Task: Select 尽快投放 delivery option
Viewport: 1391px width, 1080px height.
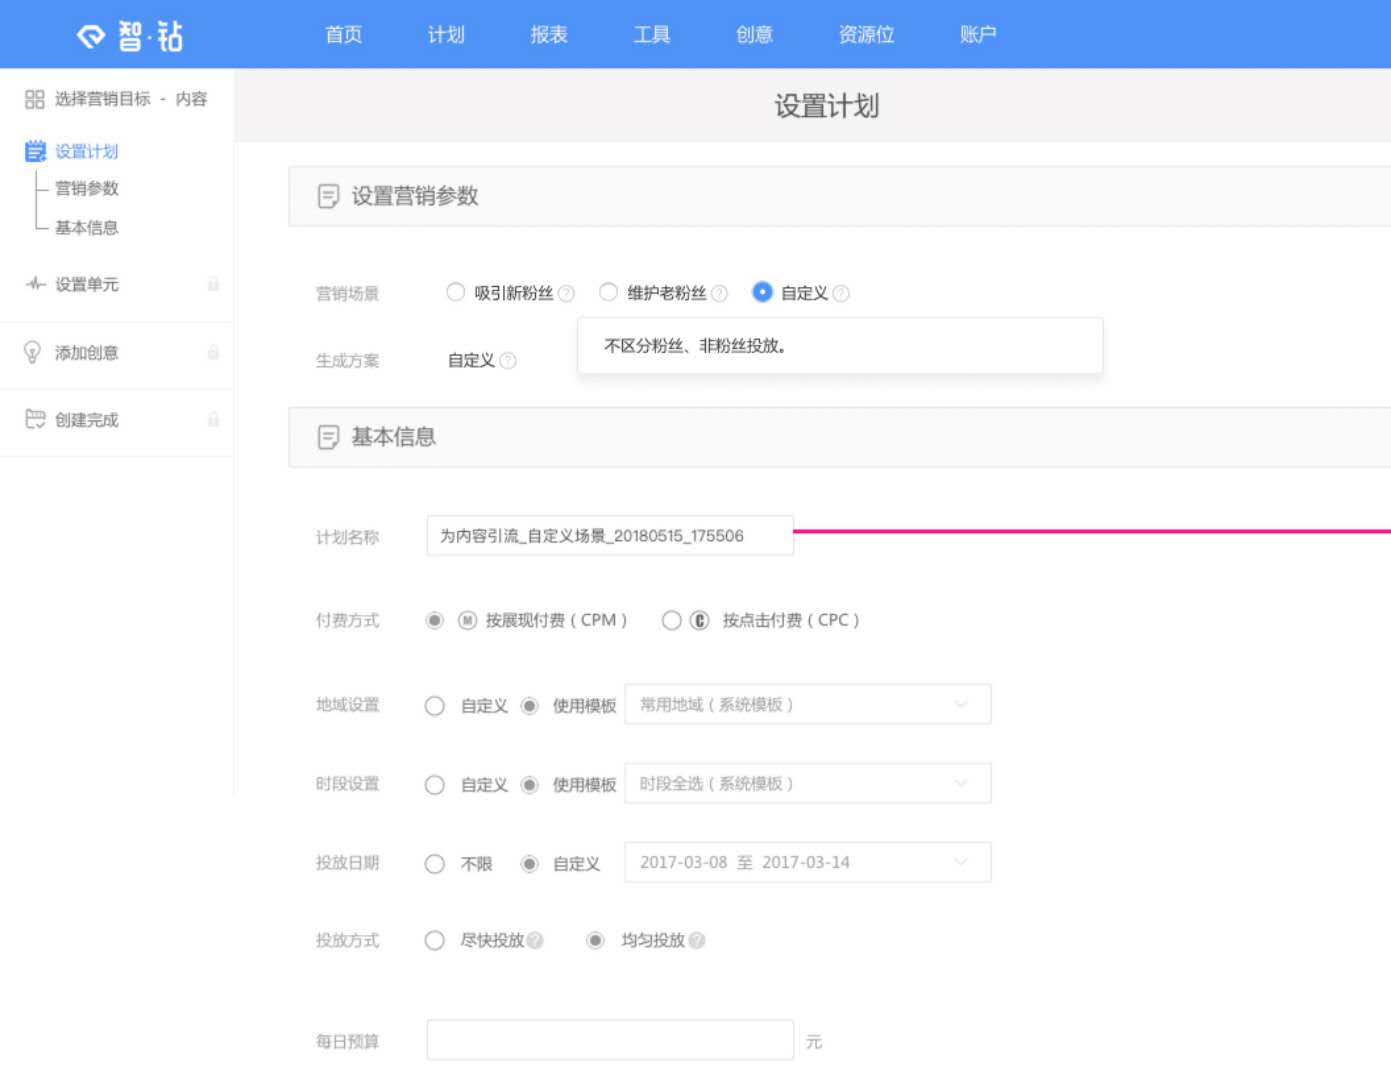Action: click(x=435, y=940)
